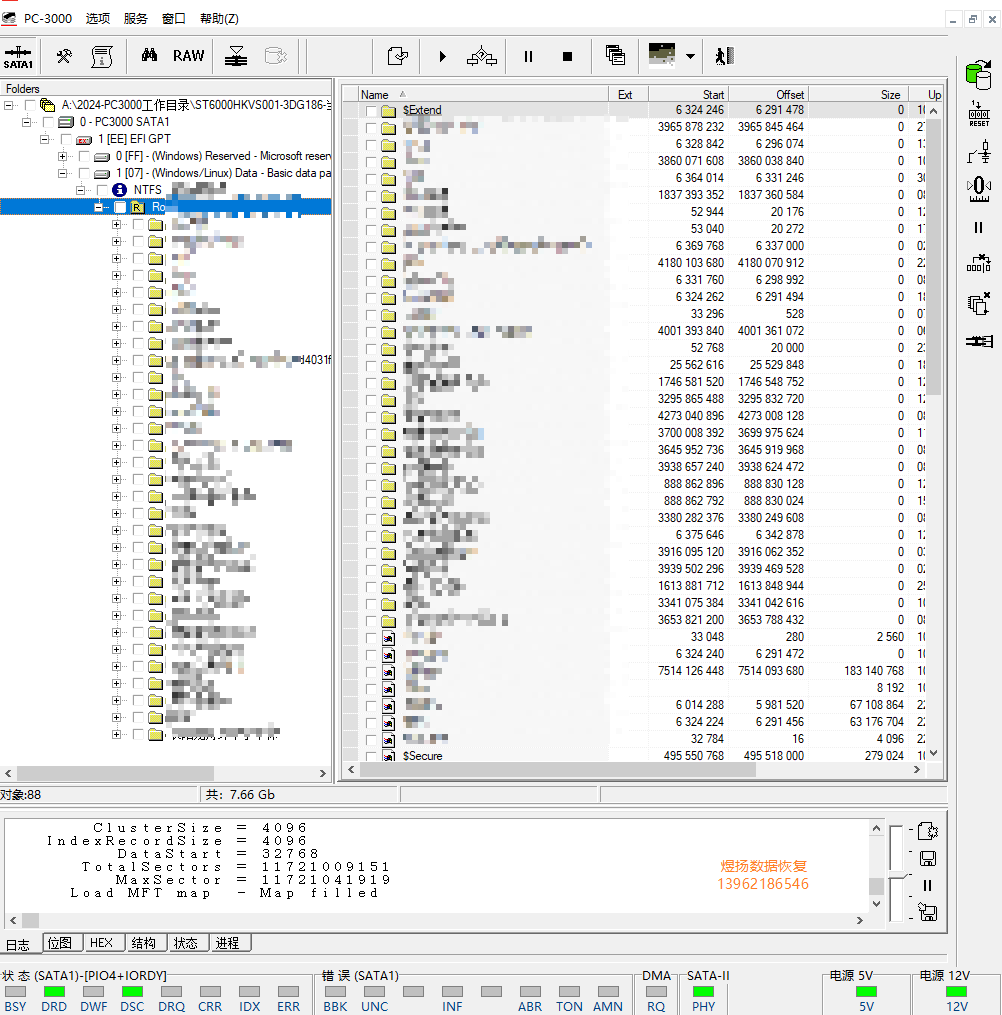Image resolution: width=1002 pixels, height=1015 pixels.
Task: Collapse the 1 [EE] EFI GPT node
Action: [x=44, y=139]
